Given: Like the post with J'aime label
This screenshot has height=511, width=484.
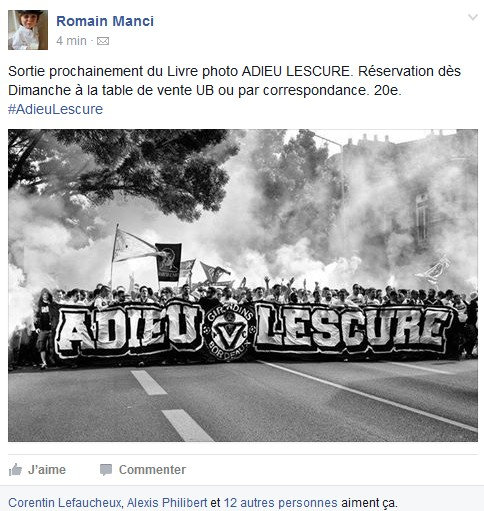Looking at the screenshot, I should [47, 470].
